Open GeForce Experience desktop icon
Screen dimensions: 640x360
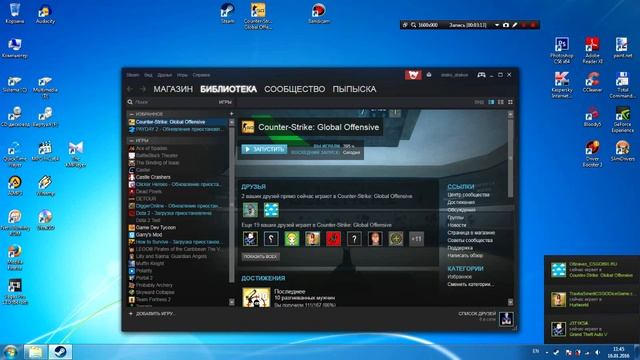click(622, 119)
